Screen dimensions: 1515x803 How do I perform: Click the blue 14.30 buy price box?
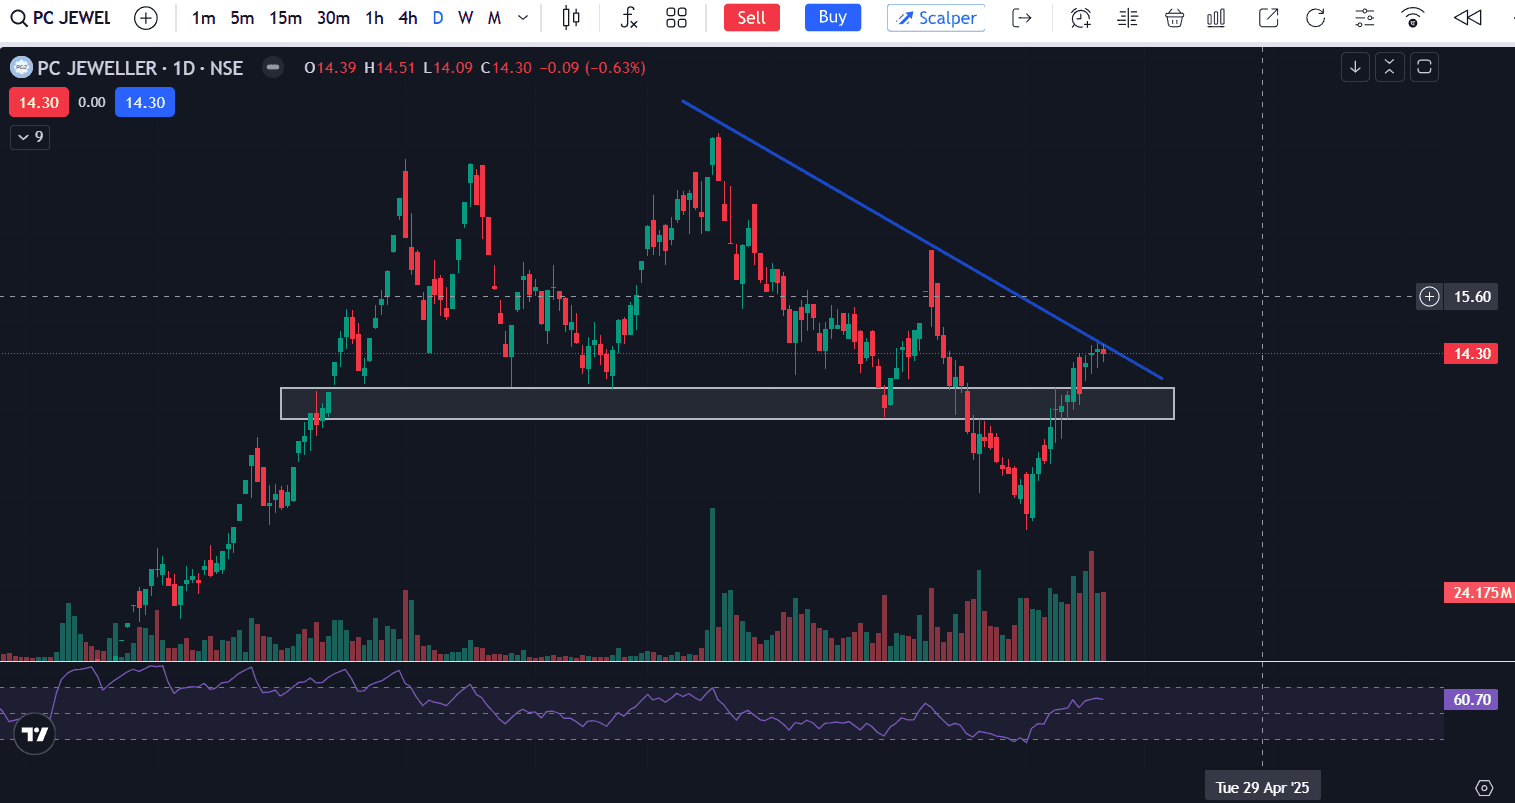[145, 103]
